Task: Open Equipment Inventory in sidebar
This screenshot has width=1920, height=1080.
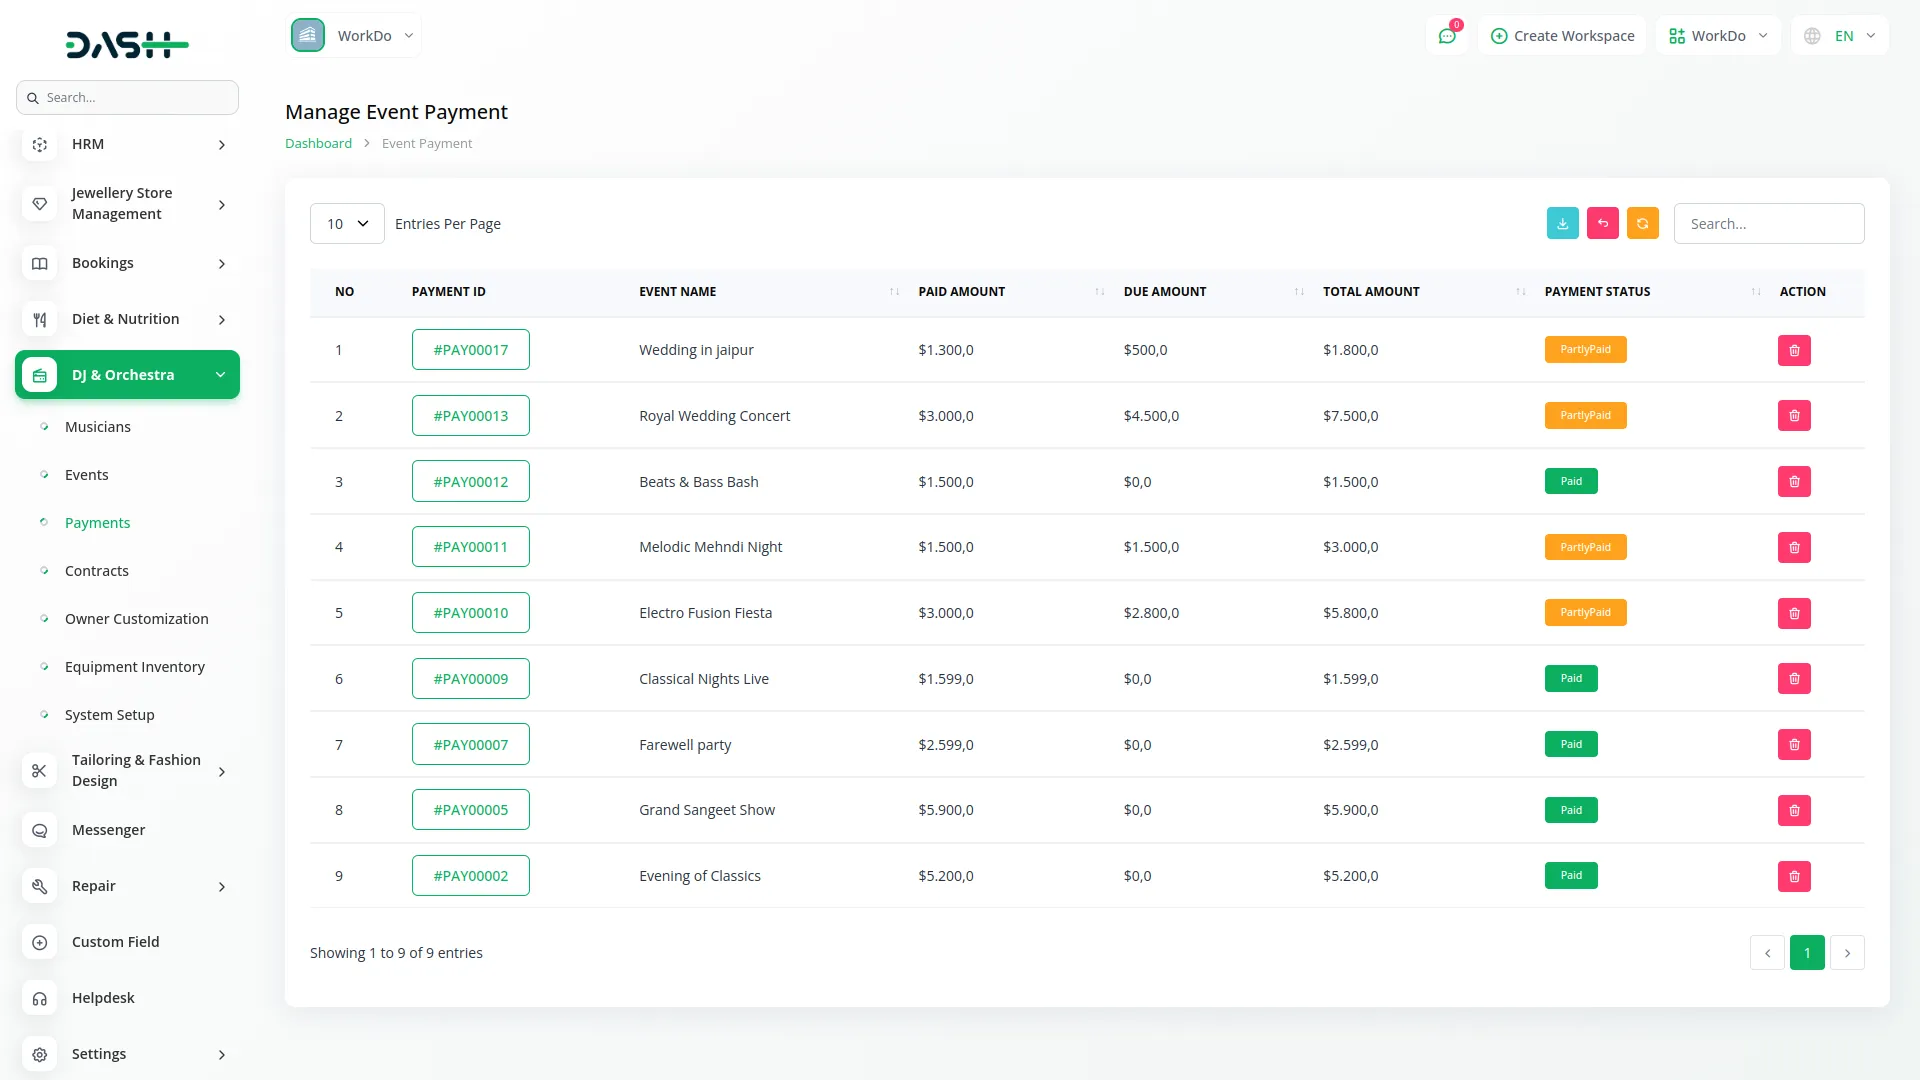Action: coord(135,667)
